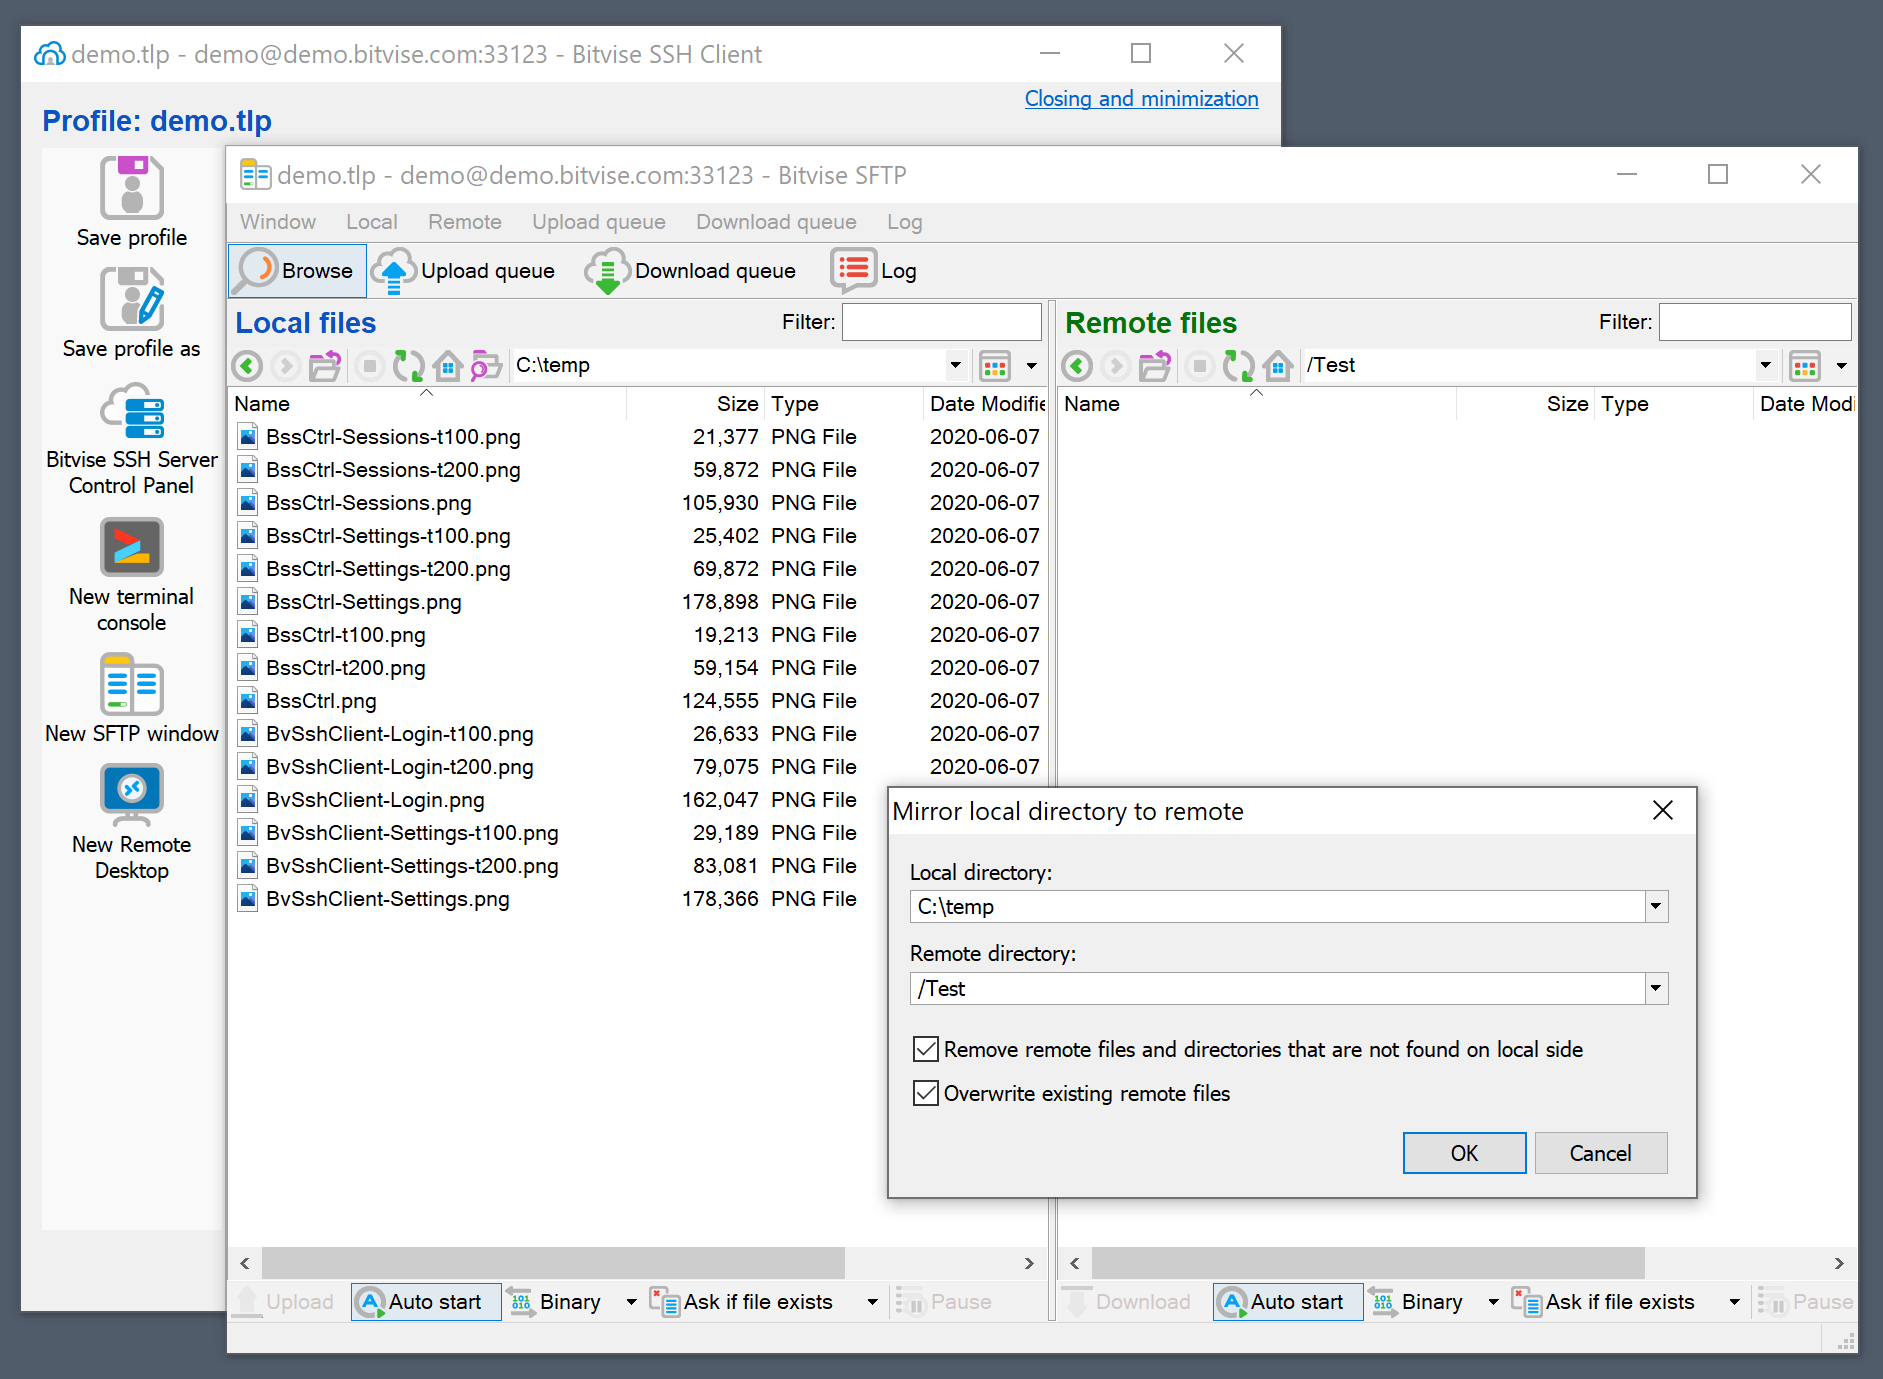Open local Ask if file exists dropdown
The height and width of the screenshot is (1379, 1883).
point(872,1302)
